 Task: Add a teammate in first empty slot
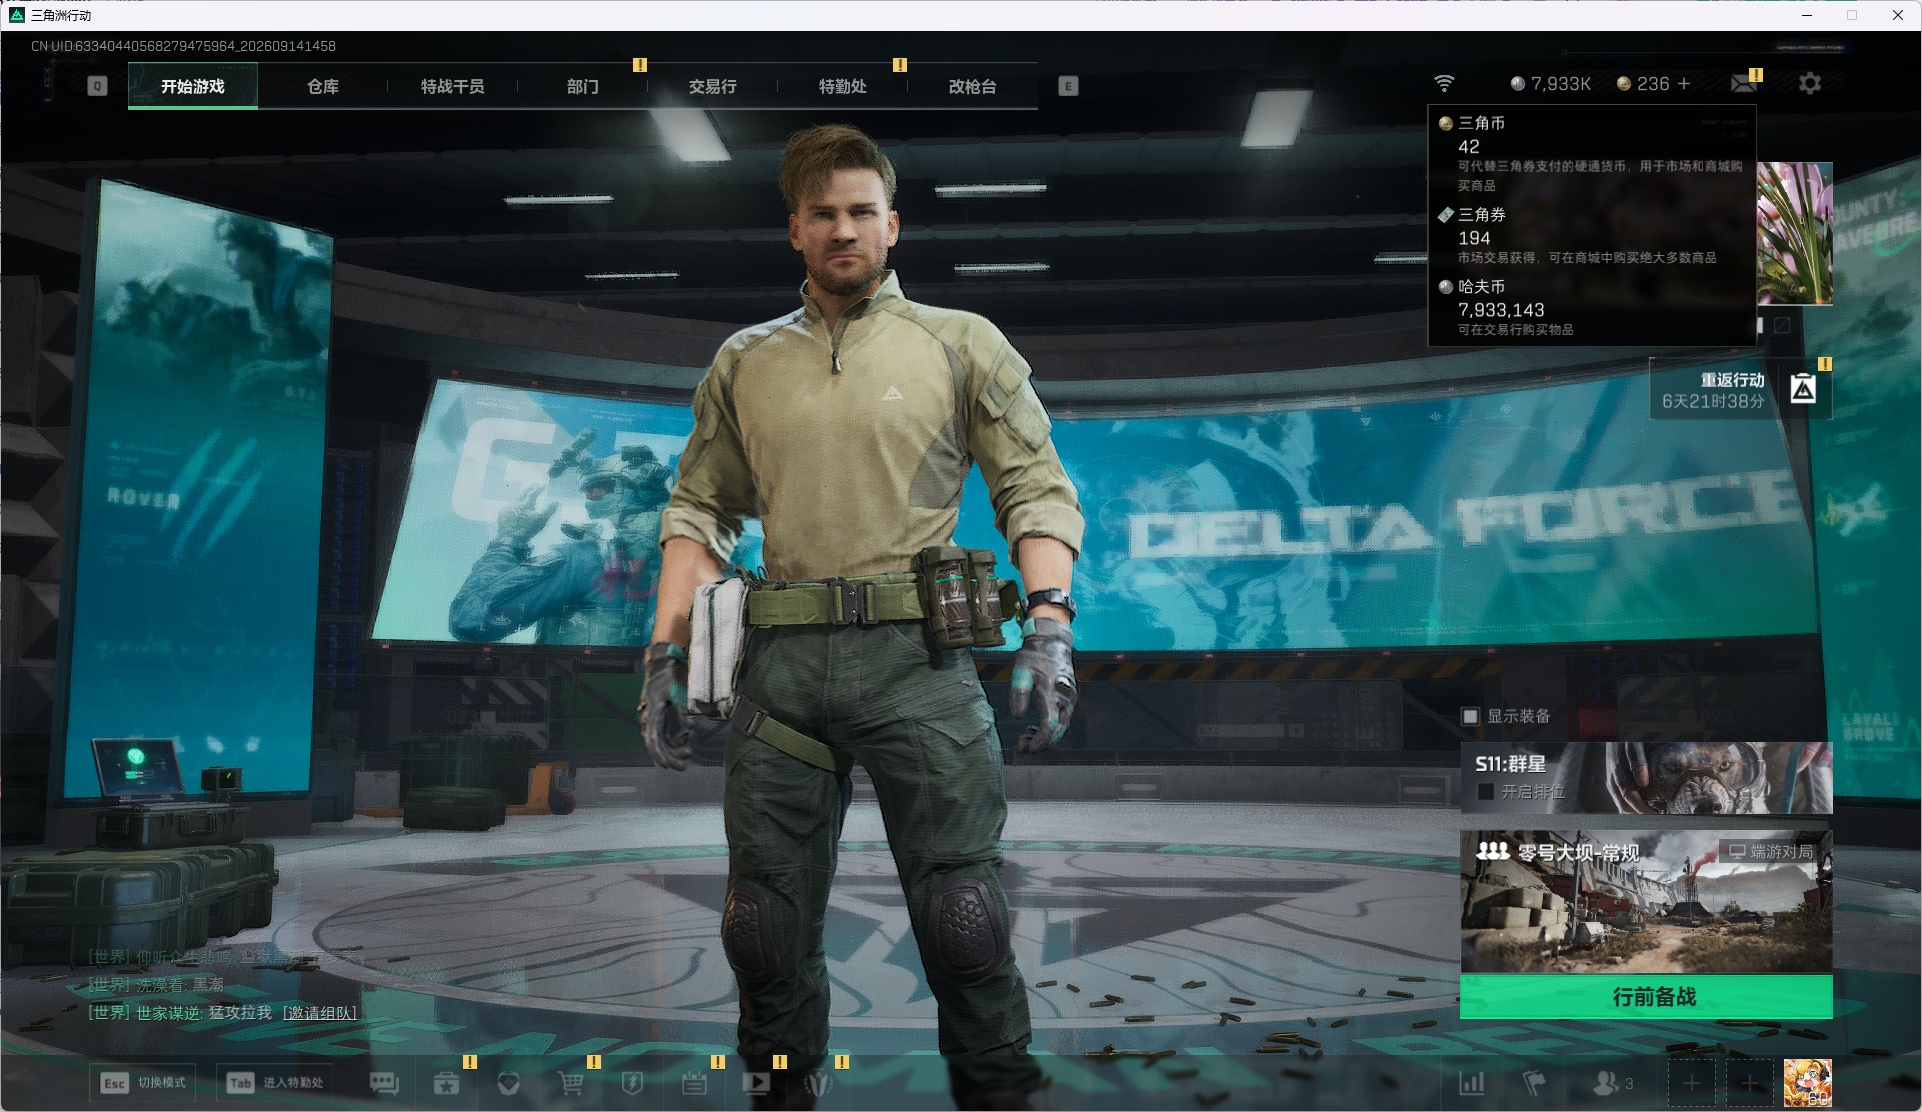(1691, 1083)
